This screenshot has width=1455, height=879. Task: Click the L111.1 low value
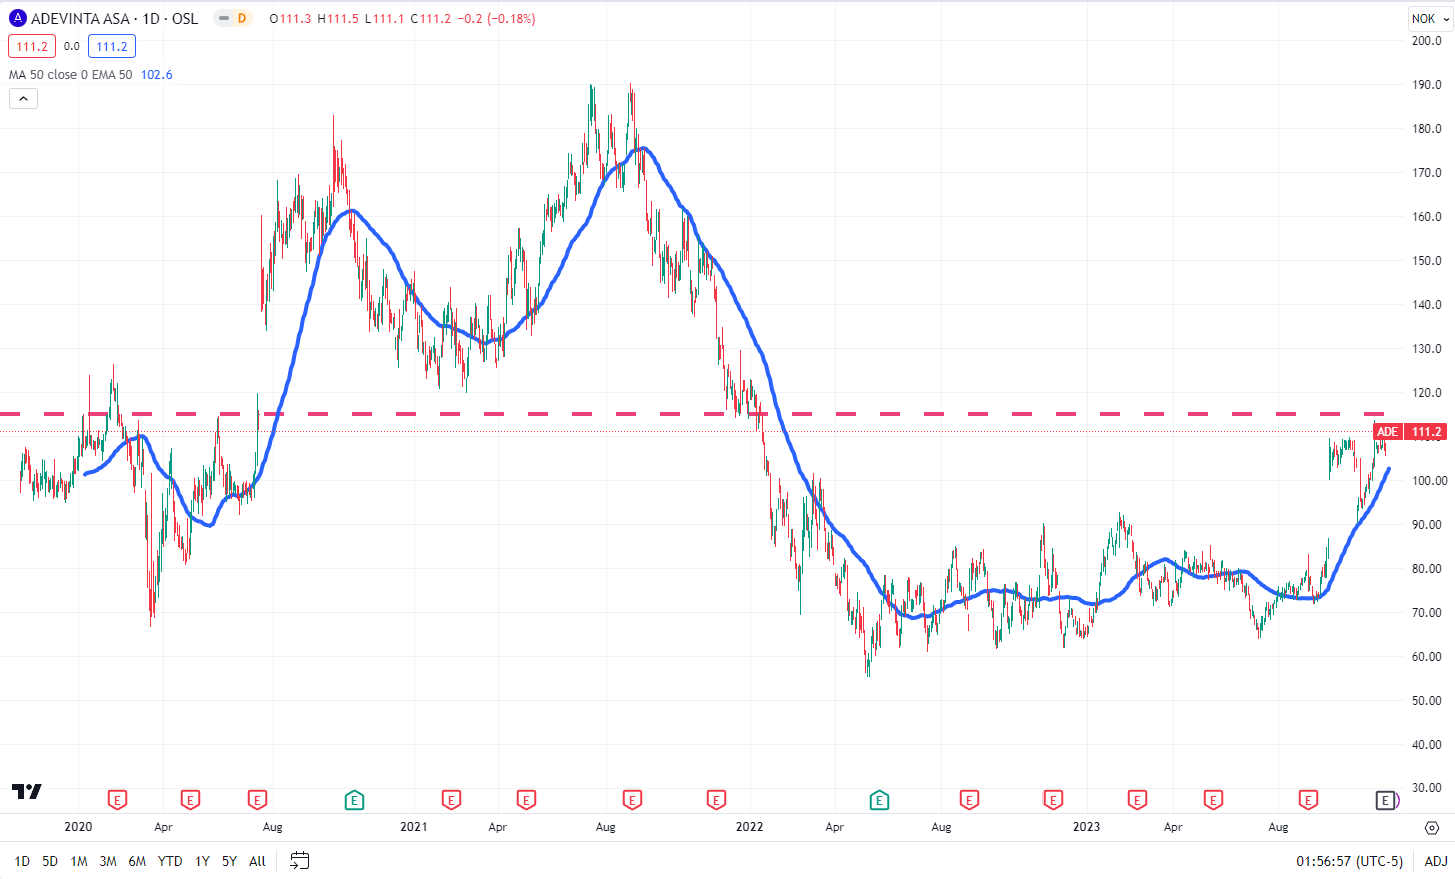pos(385,18)
